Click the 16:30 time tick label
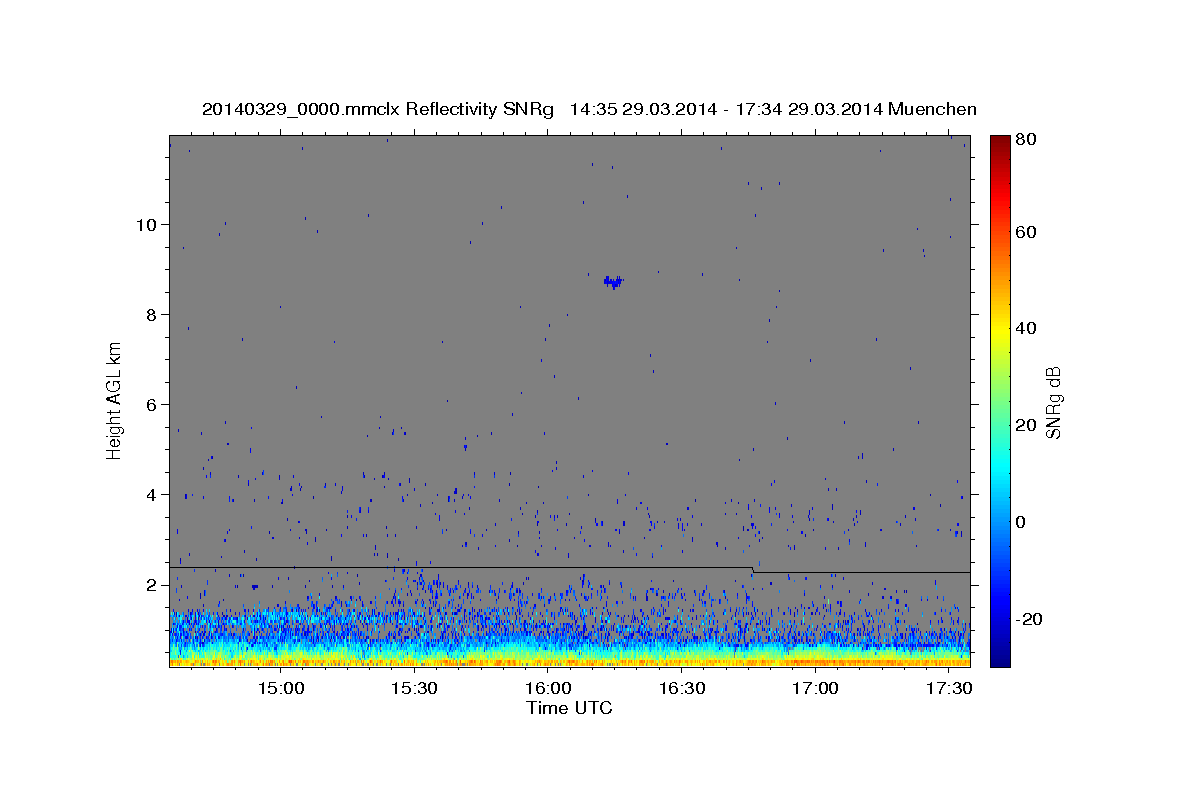 click(681, 689)
